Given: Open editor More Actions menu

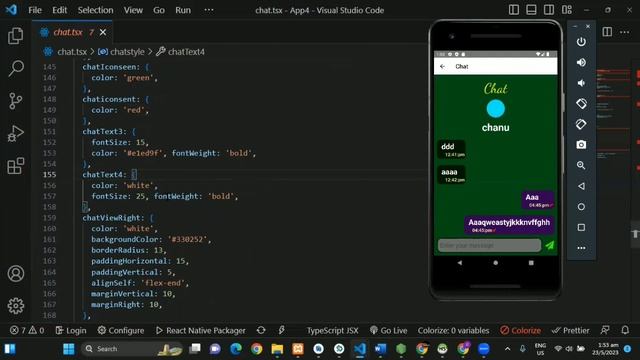Looking at the screenshot, I should [x=624, y=32].
